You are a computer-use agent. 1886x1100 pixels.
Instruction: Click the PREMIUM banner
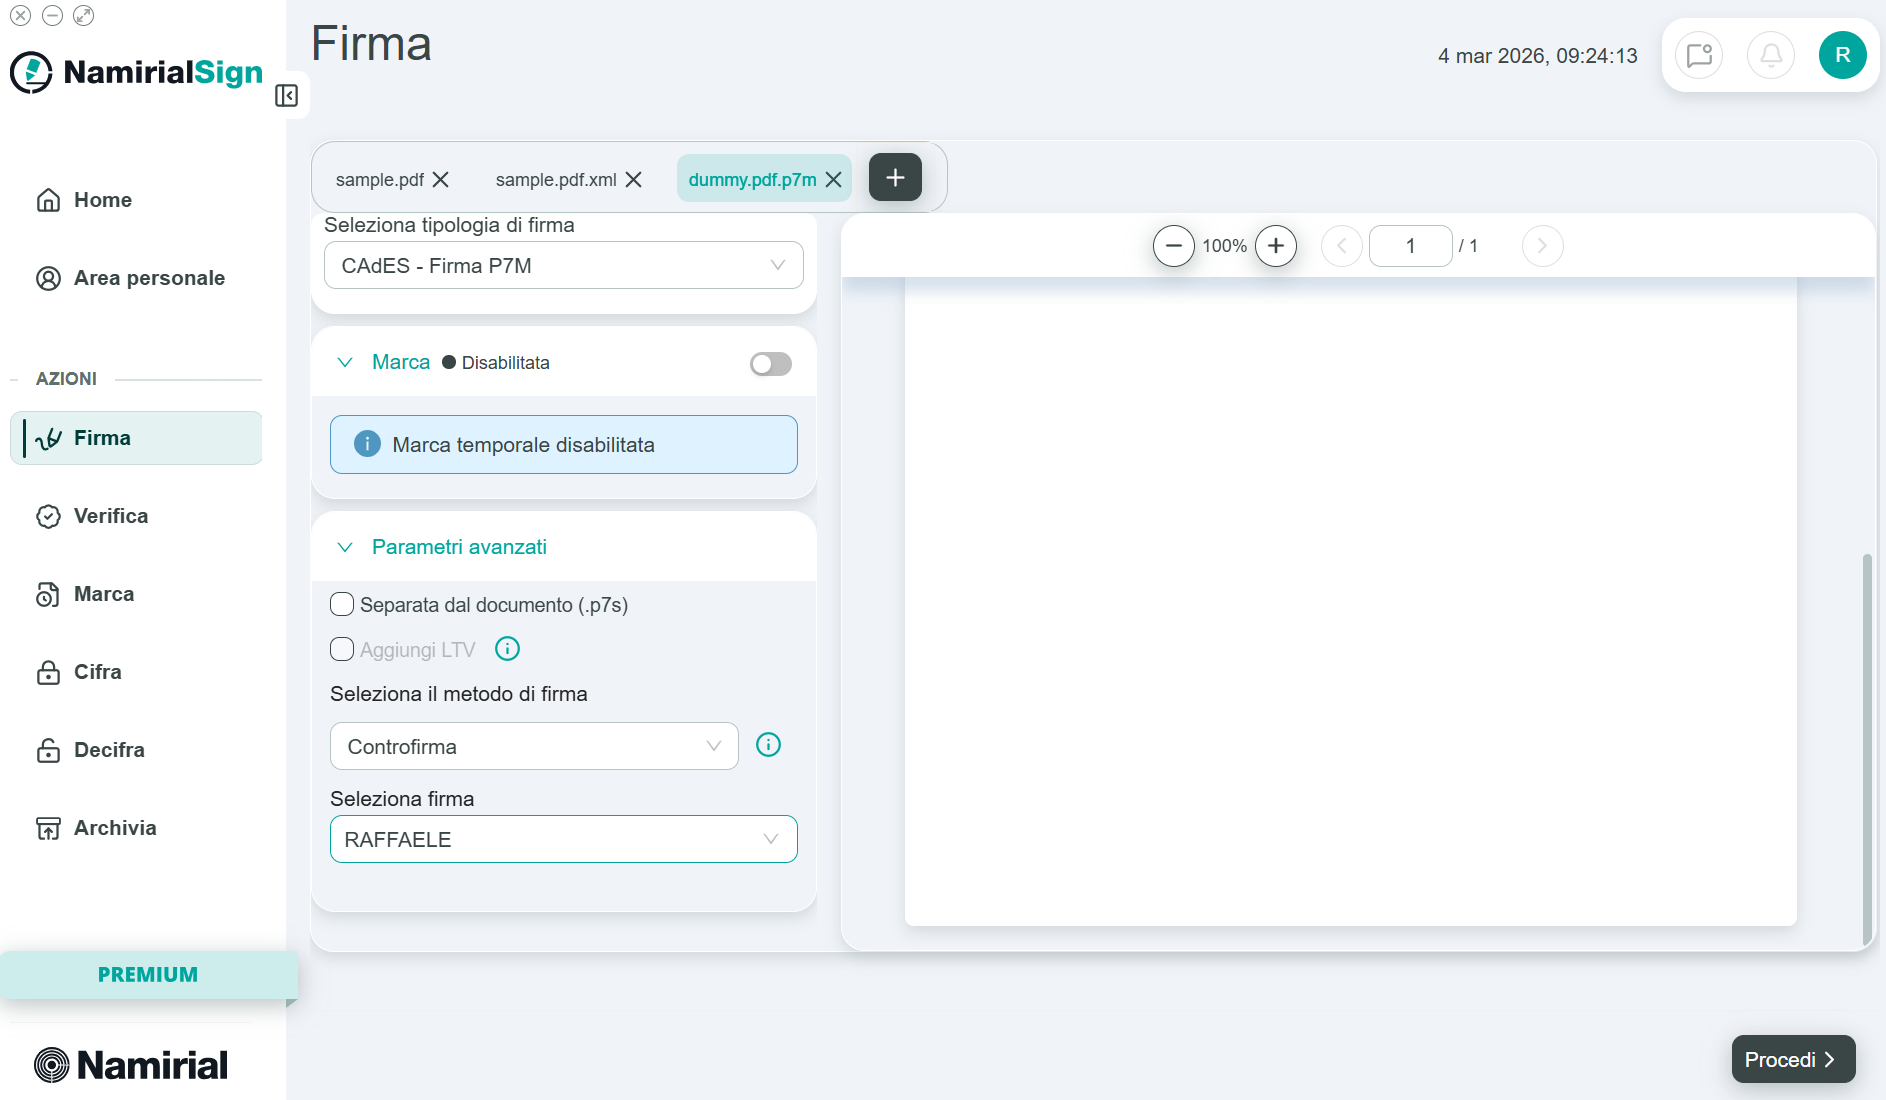(148, 974)
